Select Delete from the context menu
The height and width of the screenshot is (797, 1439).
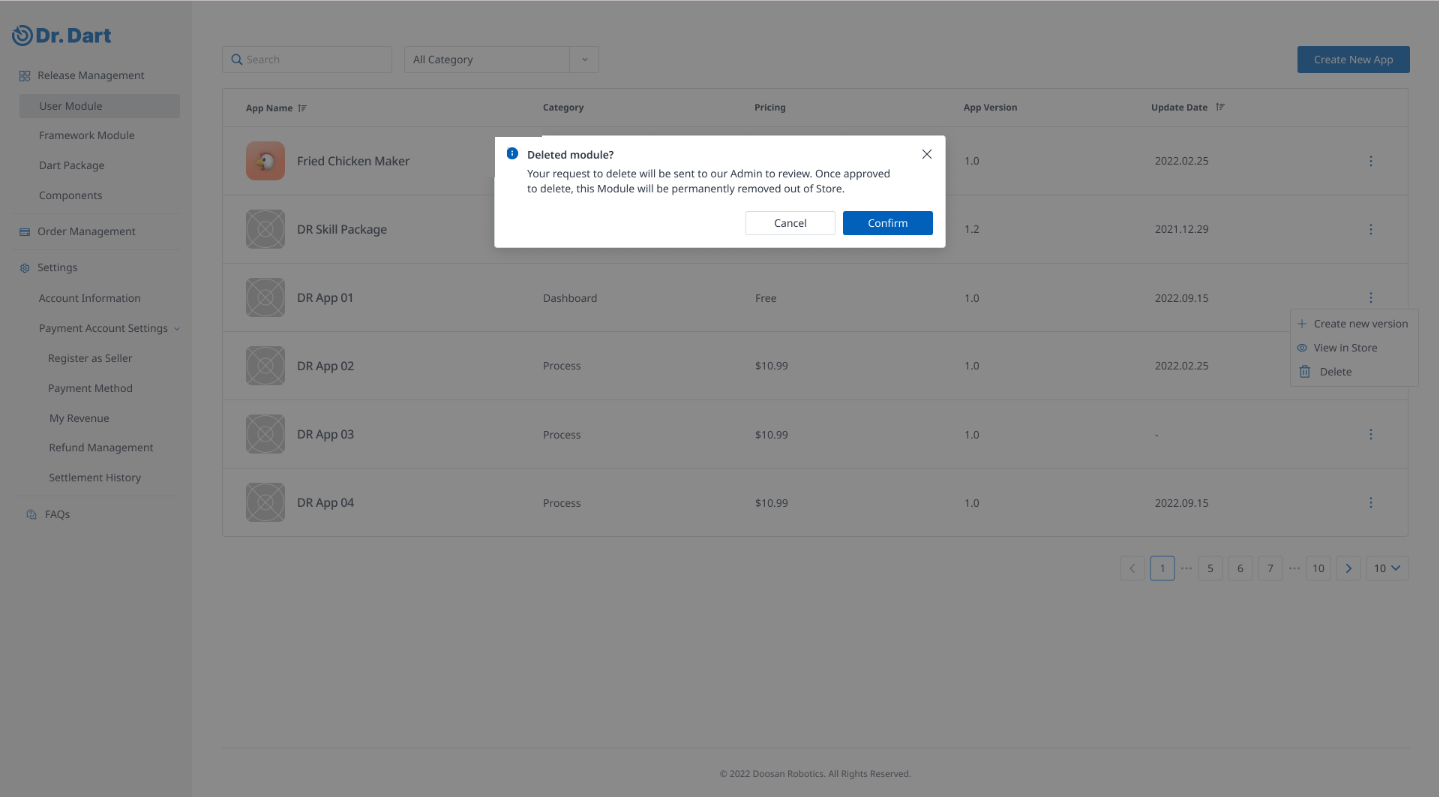tap(1335, 372)
